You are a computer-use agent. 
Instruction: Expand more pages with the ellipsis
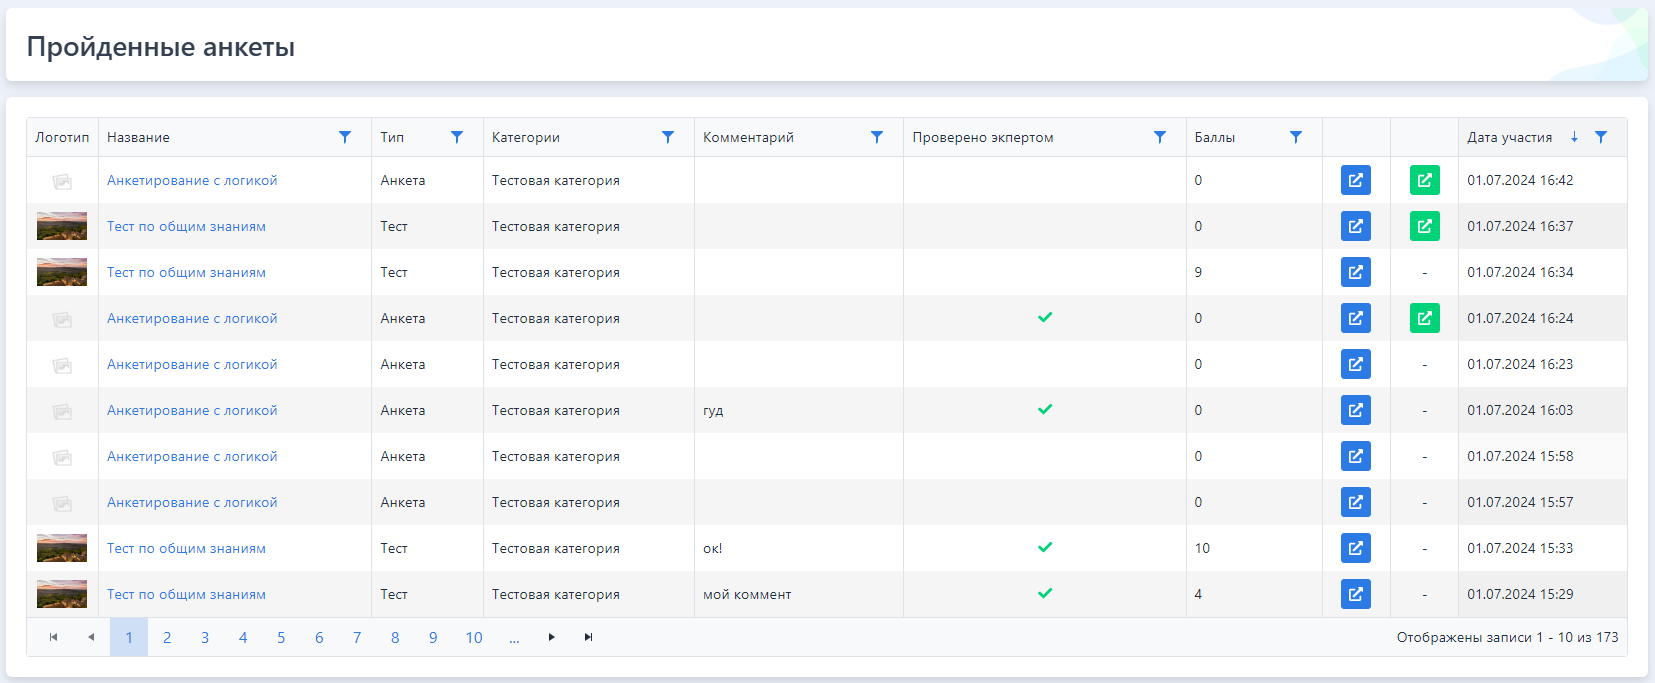[514, 637]
